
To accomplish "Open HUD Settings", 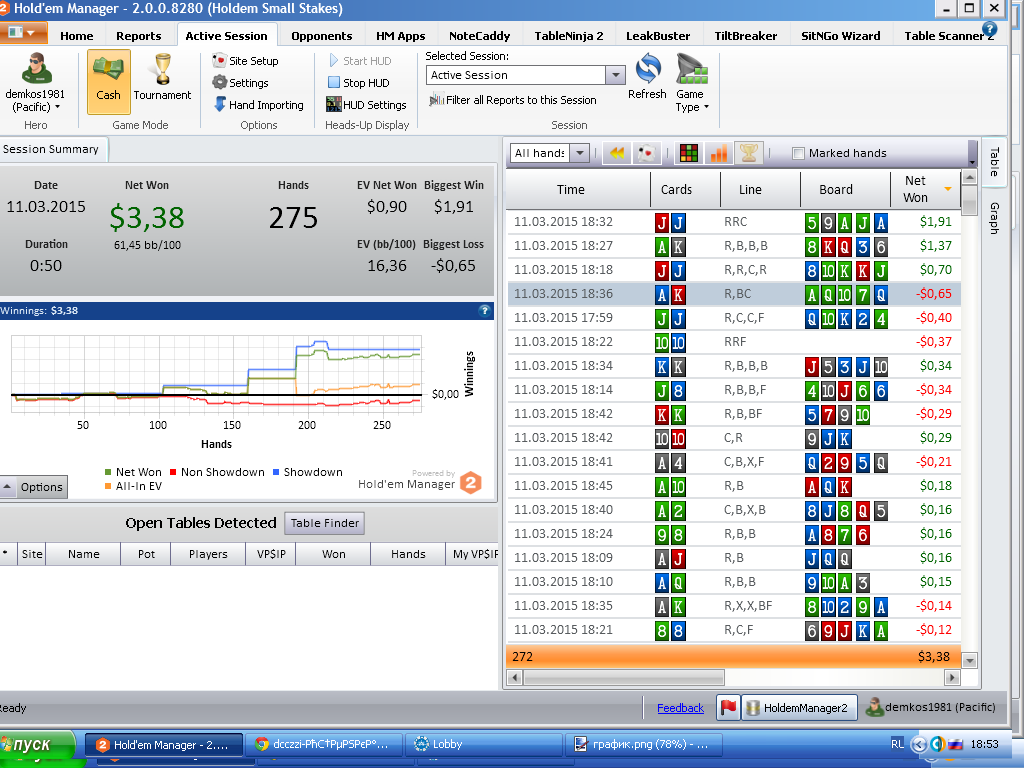I will coord(366,104).
